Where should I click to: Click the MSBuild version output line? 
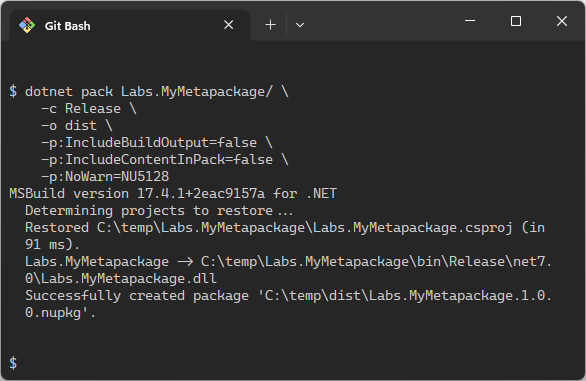click(x=173, y=194)
